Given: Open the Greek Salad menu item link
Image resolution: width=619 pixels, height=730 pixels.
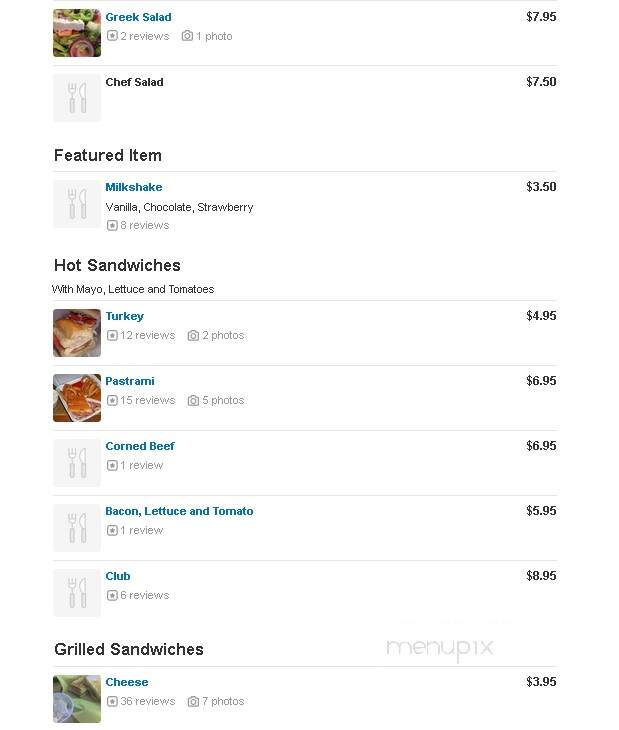Looking at the screenshot, I should coord(138,17).
